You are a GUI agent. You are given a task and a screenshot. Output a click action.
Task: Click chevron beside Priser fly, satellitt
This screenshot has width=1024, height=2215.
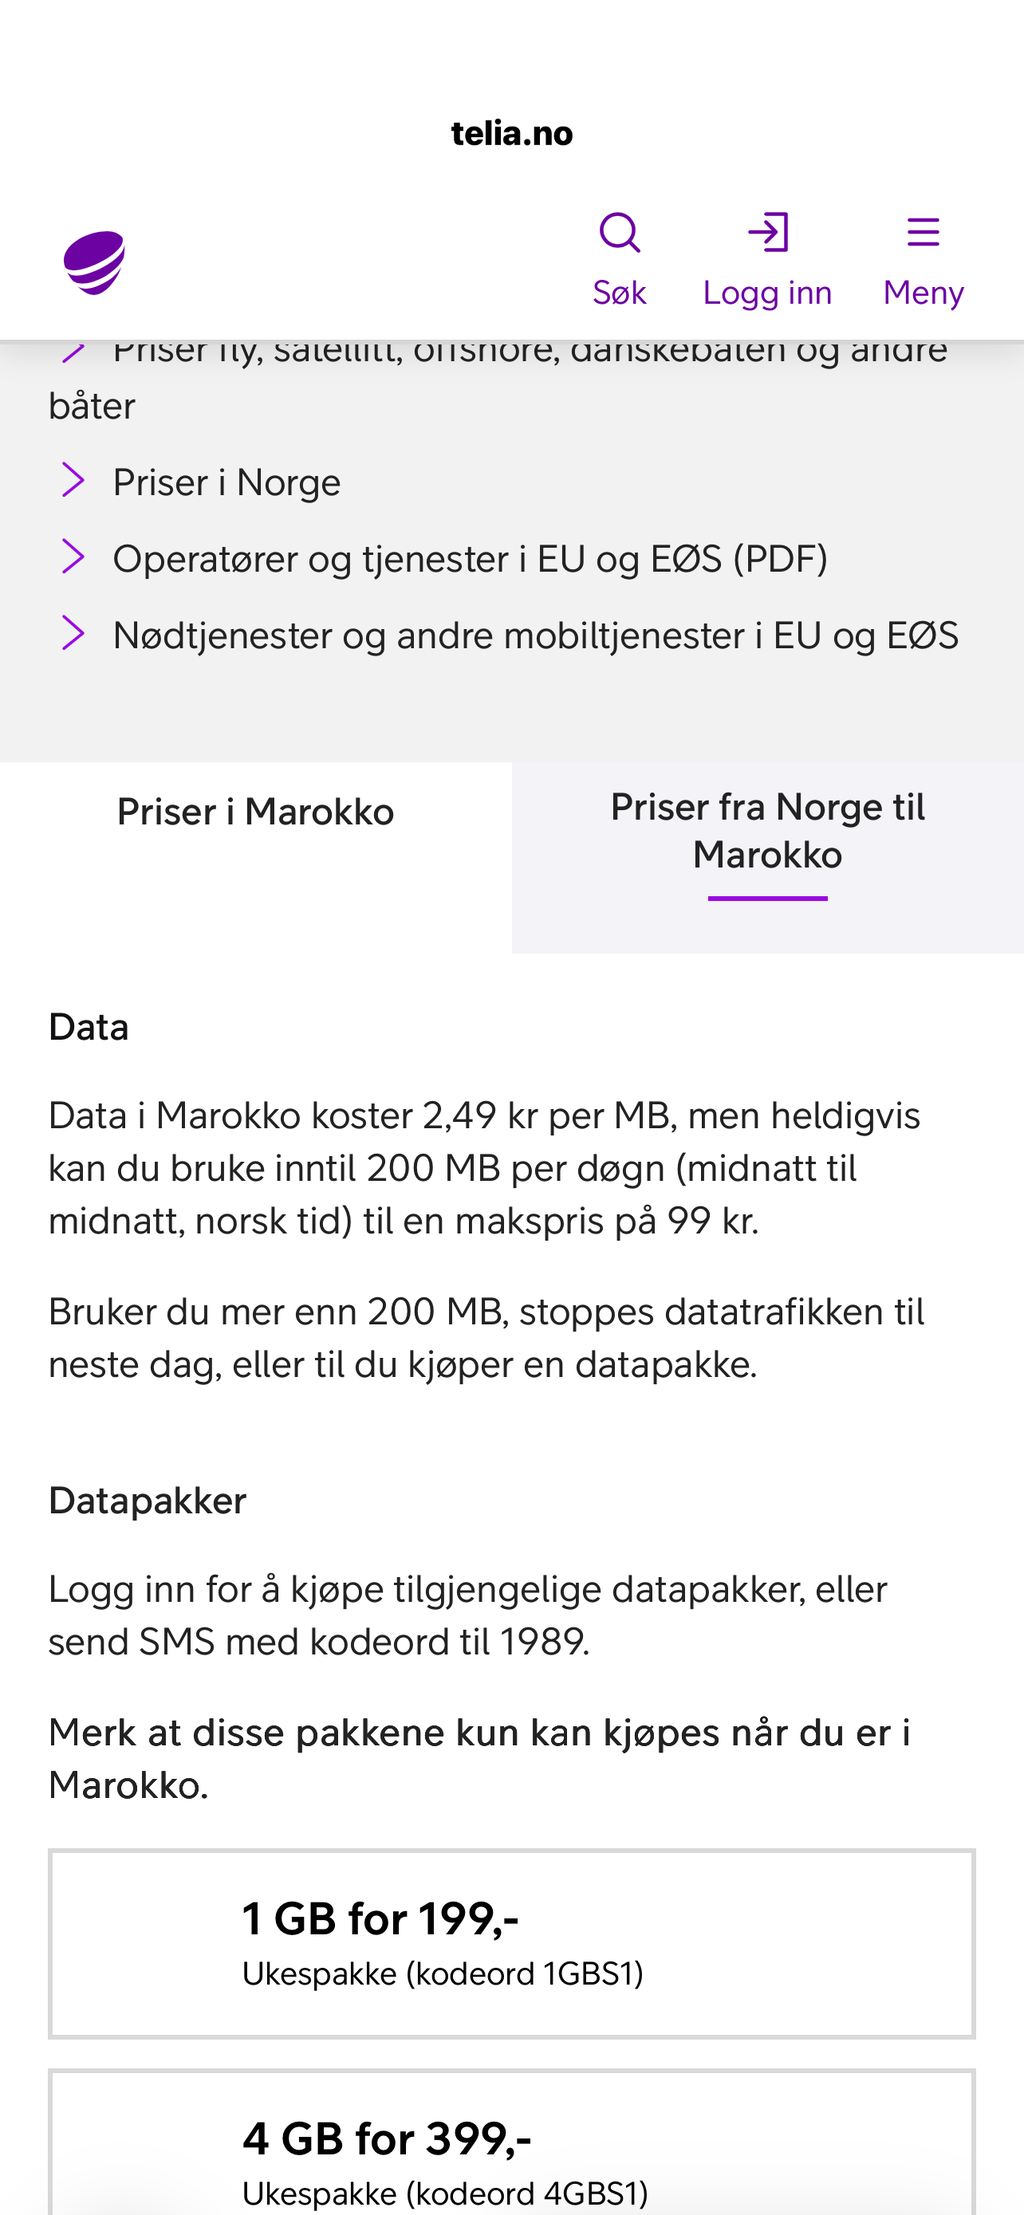73,351
